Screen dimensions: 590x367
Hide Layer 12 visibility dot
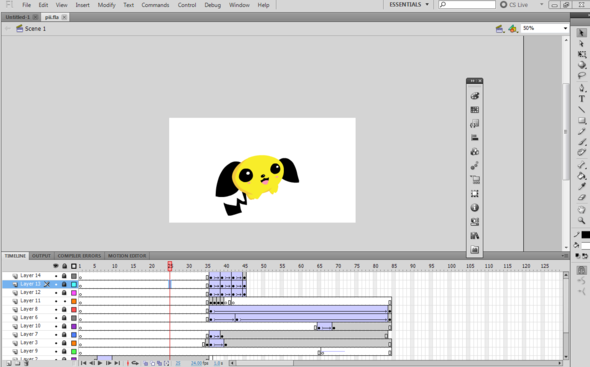(x=56, y=293)
